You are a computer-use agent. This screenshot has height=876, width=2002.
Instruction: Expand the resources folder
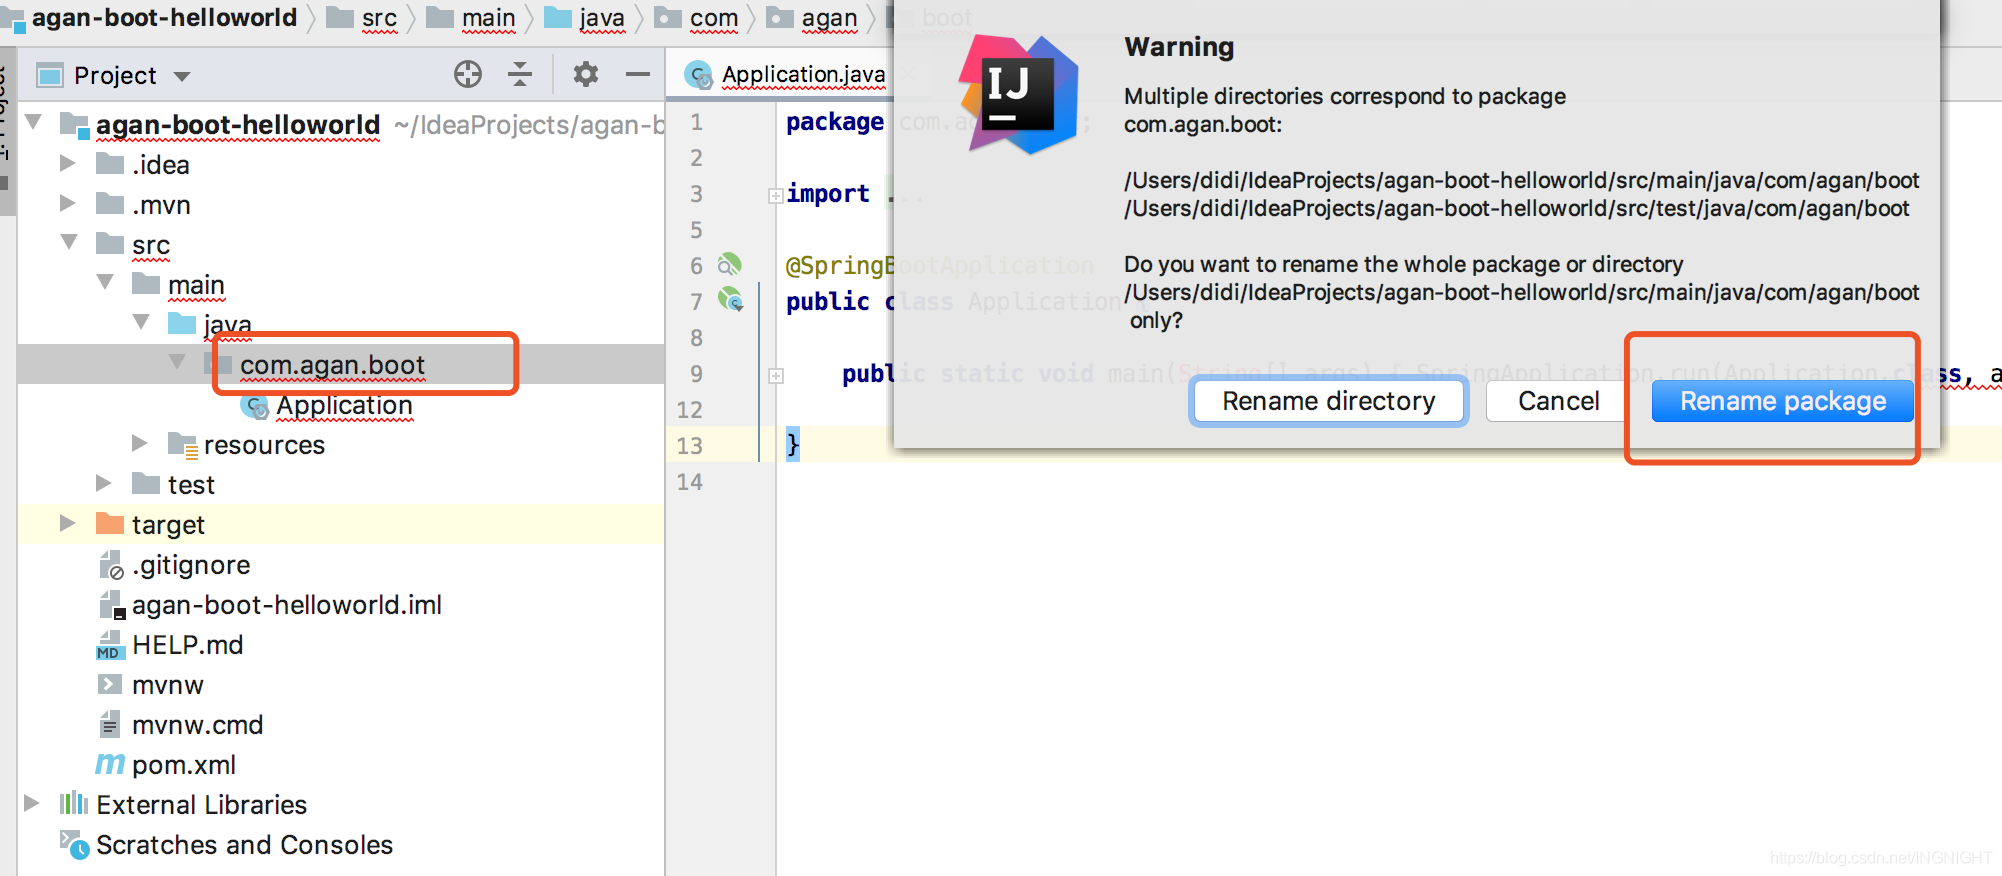(x=140, y=443)
